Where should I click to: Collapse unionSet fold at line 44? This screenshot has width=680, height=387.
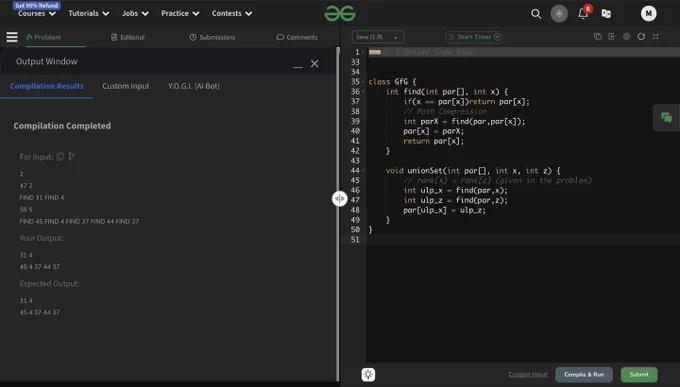(x=363, y=171)
